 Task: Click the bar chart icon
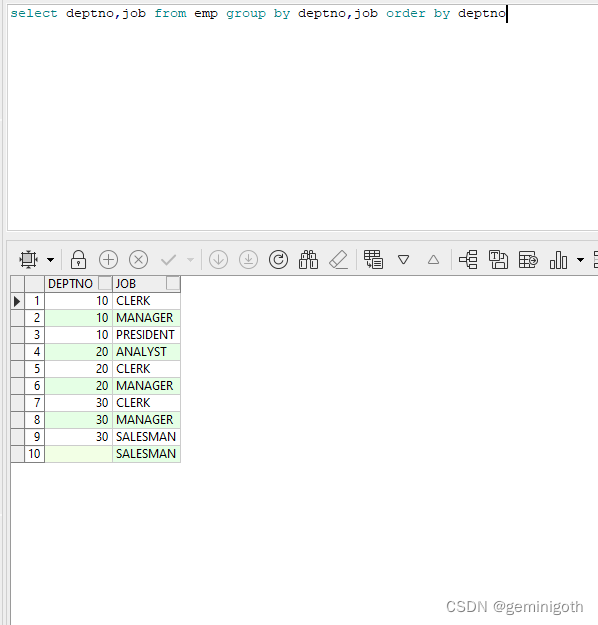pos(558,260)
